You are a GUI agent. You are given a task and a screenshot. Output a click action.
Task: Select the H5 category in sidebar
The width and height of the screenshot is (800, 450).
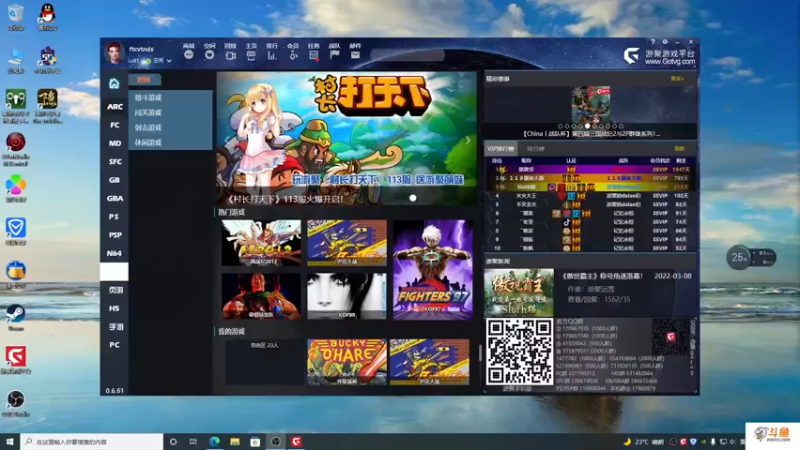[114, 309]
